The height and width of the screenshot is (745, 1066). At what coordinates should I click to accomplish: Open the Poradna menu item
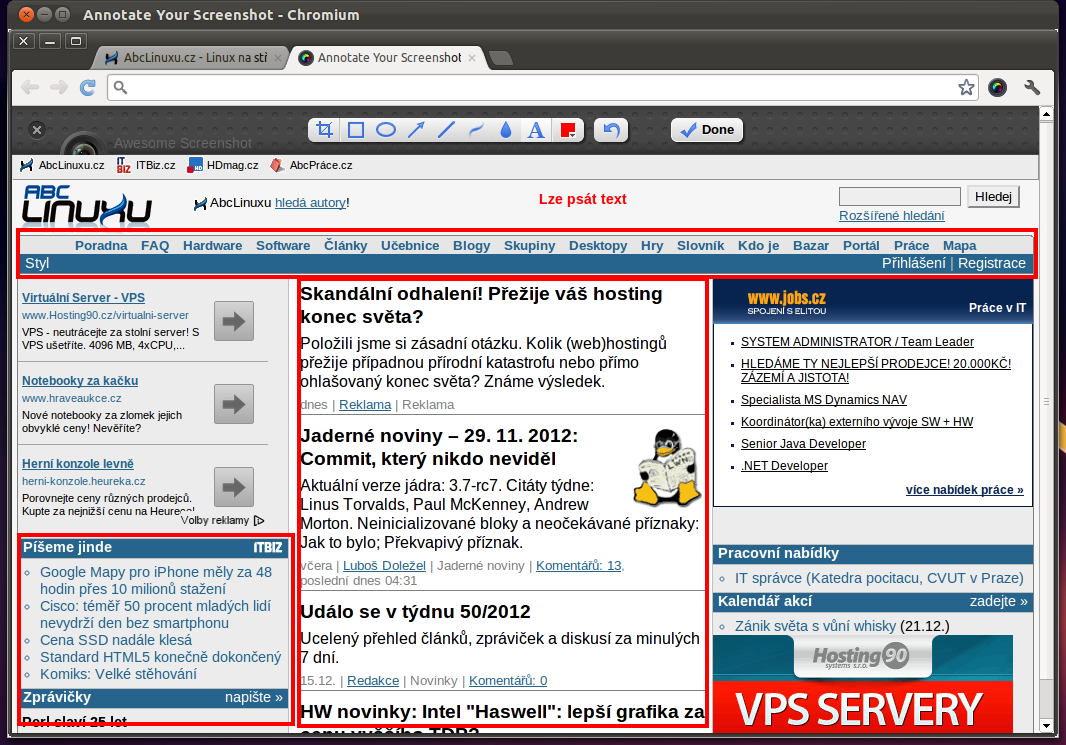point(101,245)
